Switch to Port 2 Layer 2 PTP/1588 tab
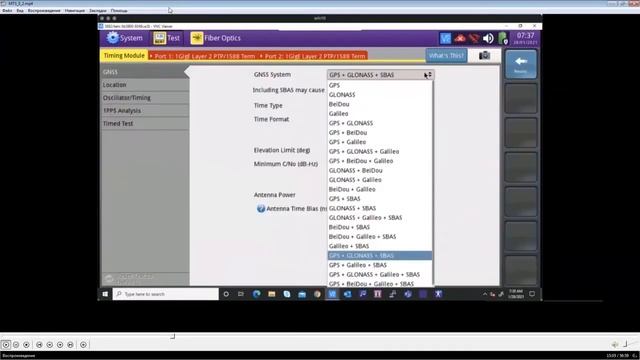 point(312,56)
